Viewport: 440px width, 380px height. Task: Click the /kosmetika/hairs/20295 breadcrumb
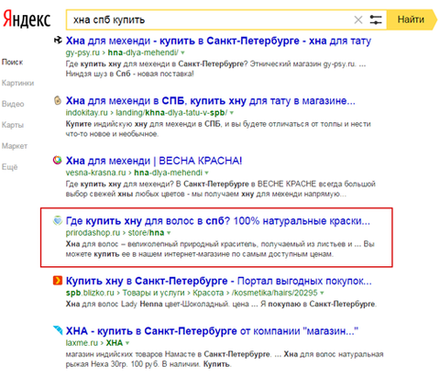[275, 293]
